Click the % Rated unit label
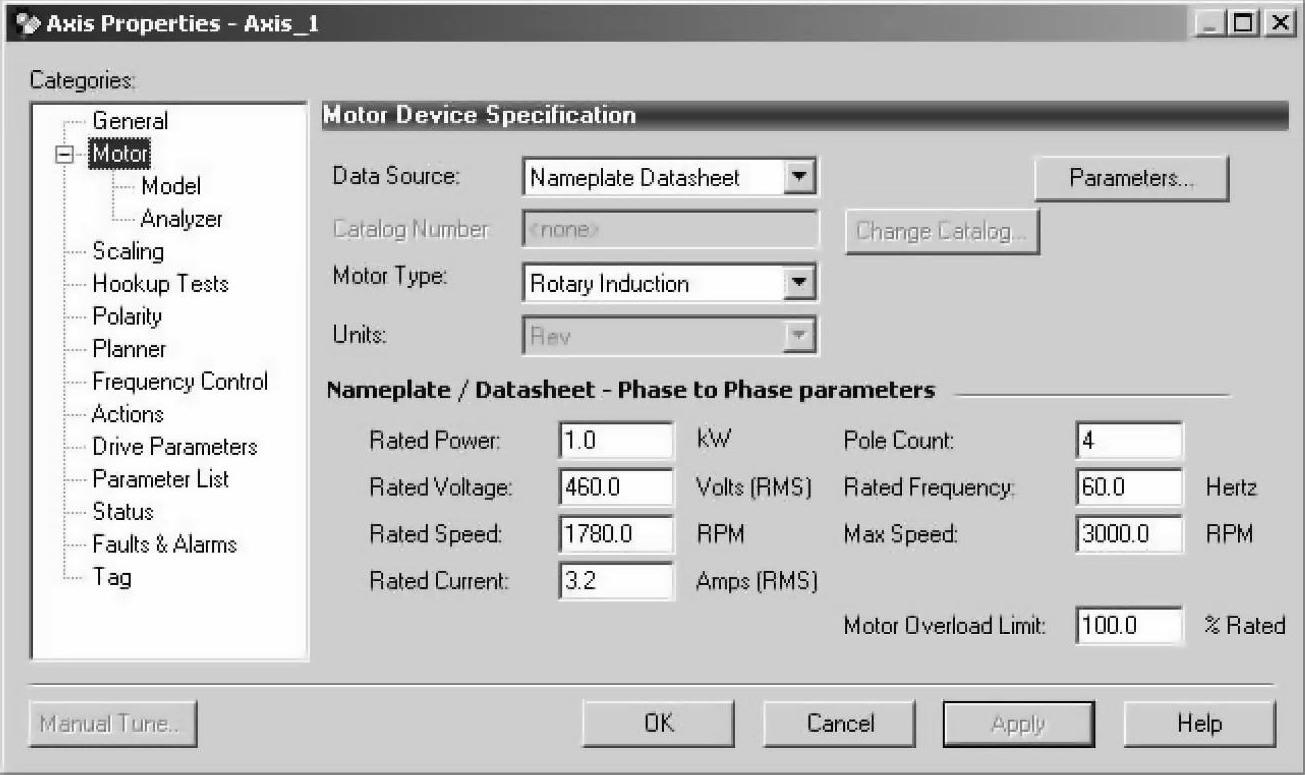Screen dimensions: 1305x775 pyautogui.click(x=1245, y=626)
